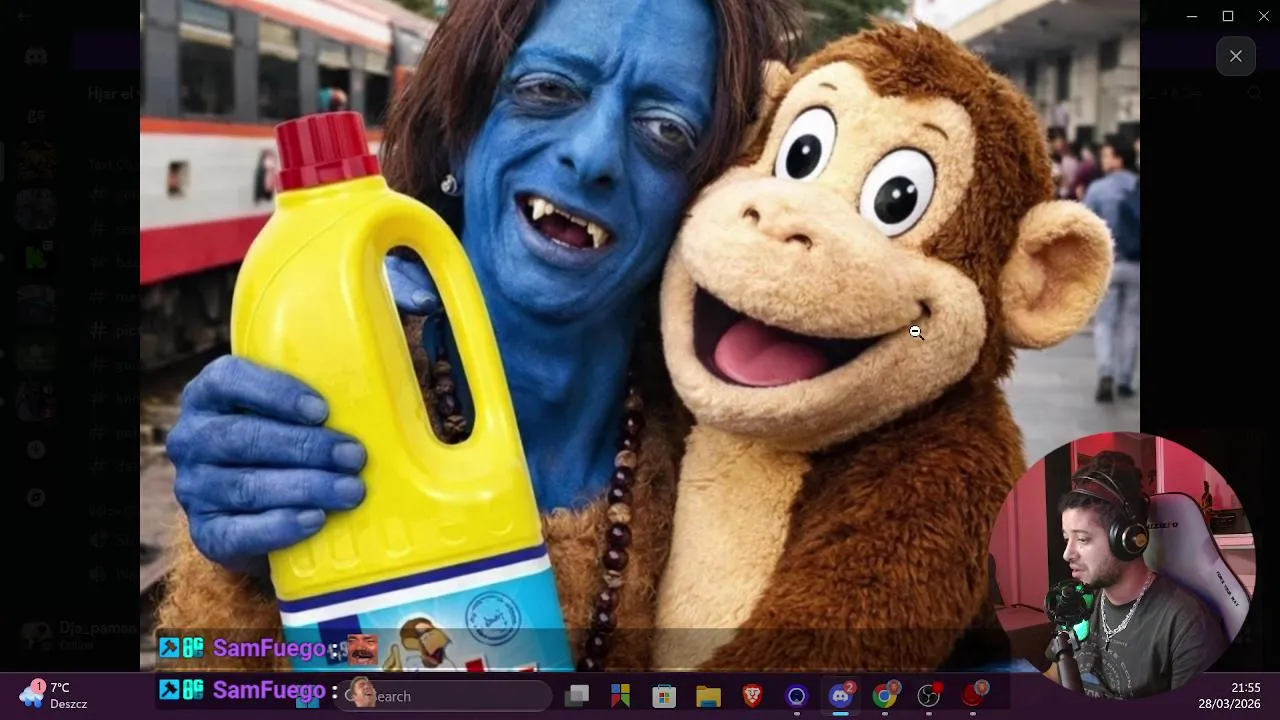Click the enlarged image to zoom out
Image resolution: width=1280 pixels, height=720 pixels.
pos(640,335)
